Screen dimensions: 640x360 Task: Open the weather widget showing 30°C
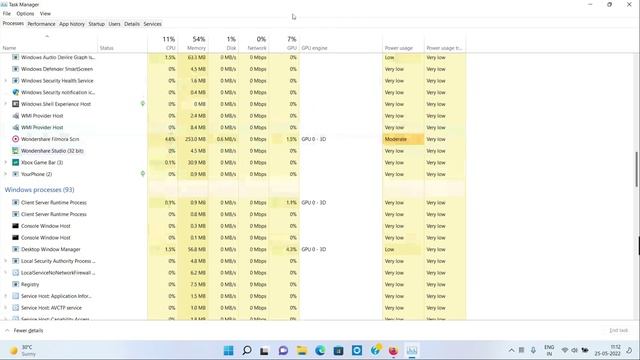coord(23,350)
